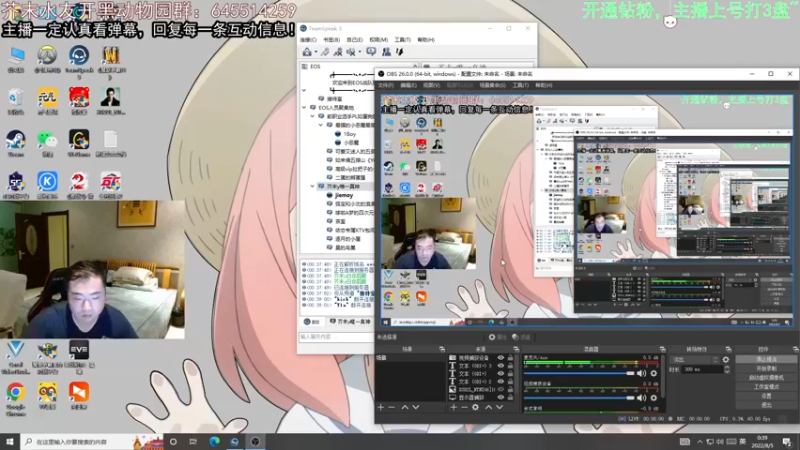Collapse the 芥末y唯一真神 channel tree

click(313, 186)
